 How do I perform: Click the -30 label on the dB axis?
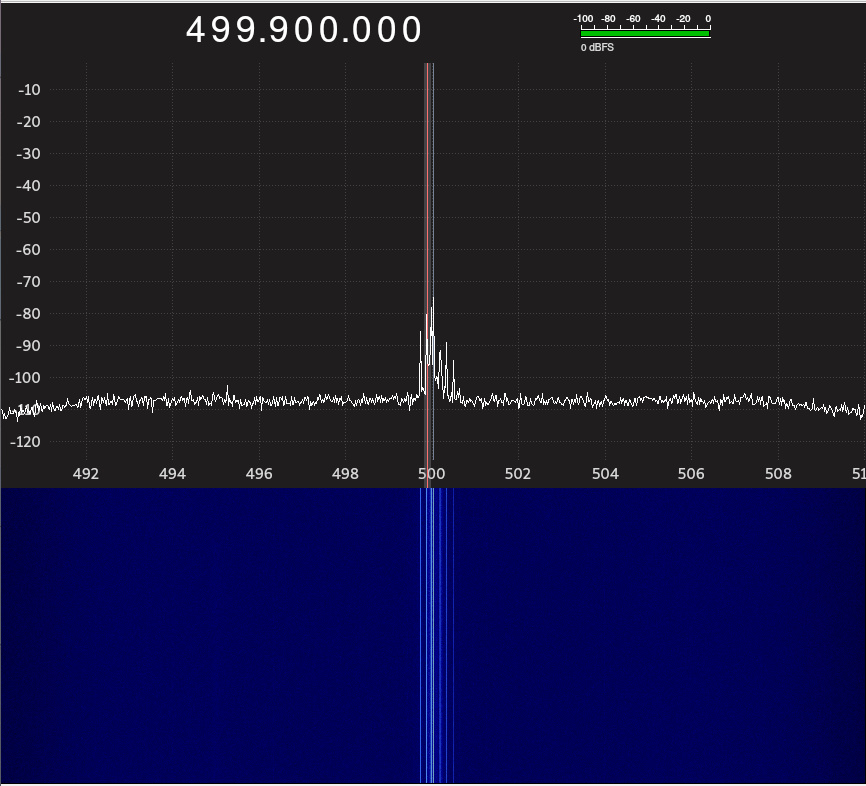coord(29,154)
